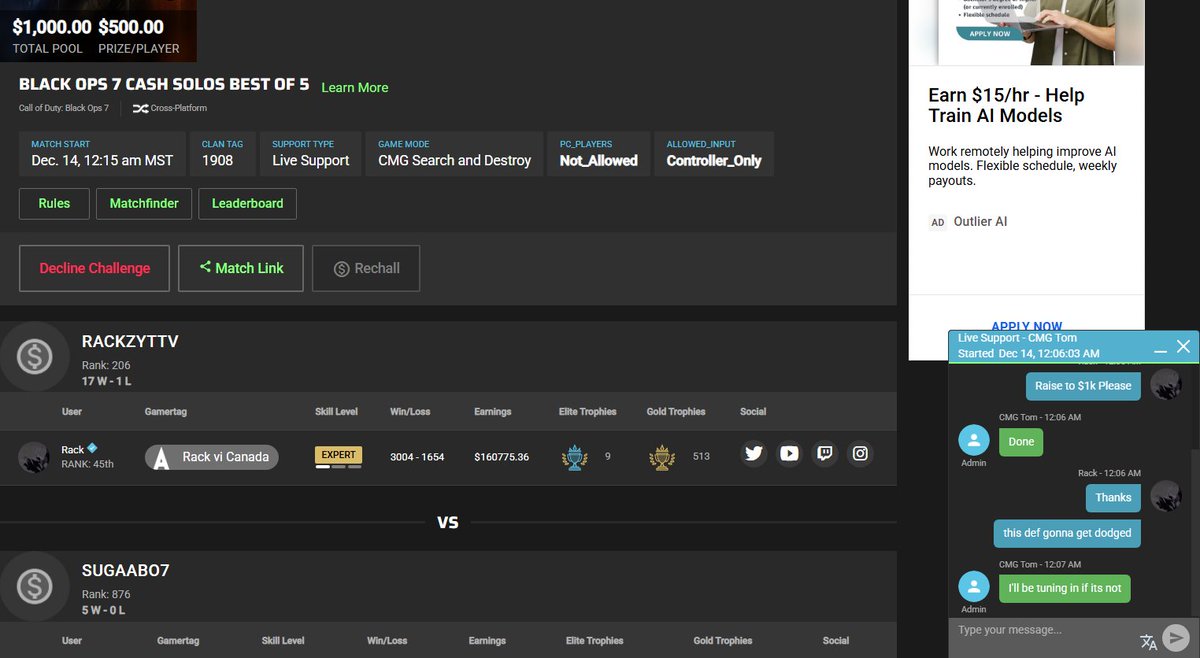Viewport: 1200px width, 658px height.
Task: Open the Learn More link
Action: pyautogui.click(x=355, y=88)
